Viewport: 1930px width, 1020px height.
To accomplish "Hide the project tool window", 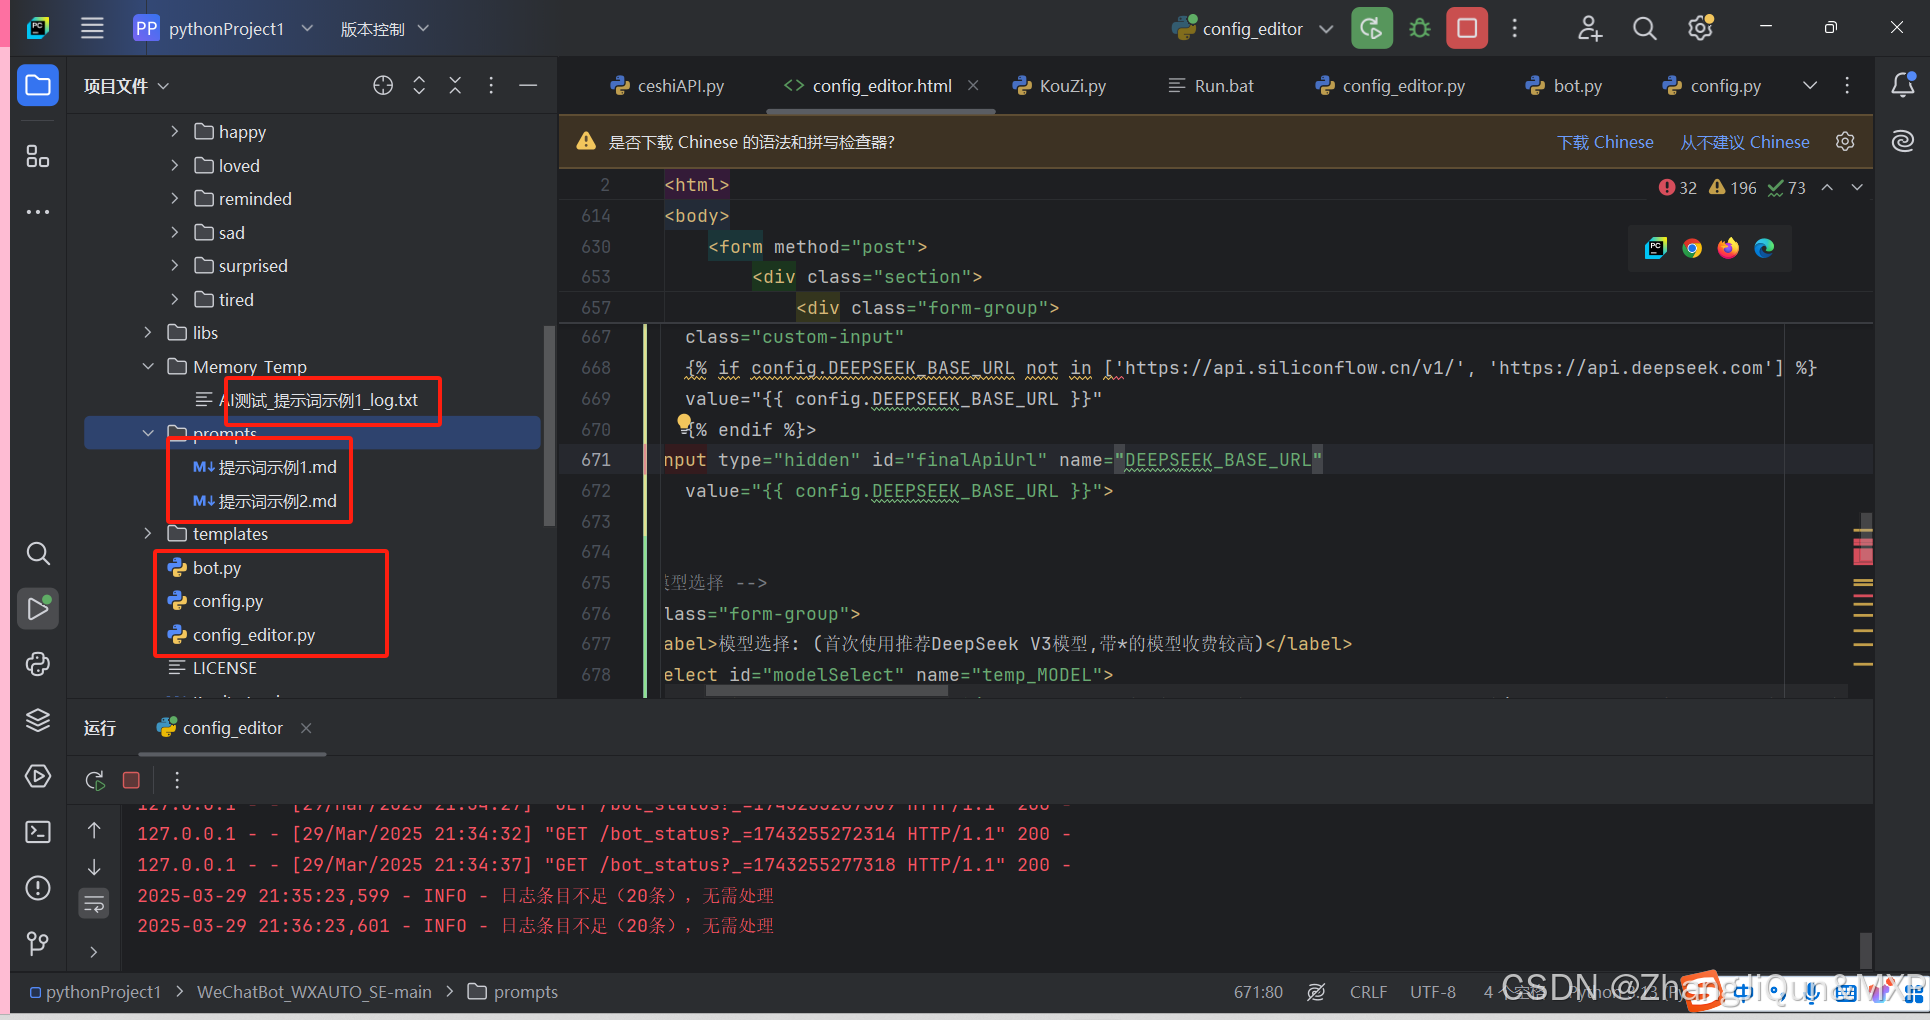I will [x=528, y=86].
